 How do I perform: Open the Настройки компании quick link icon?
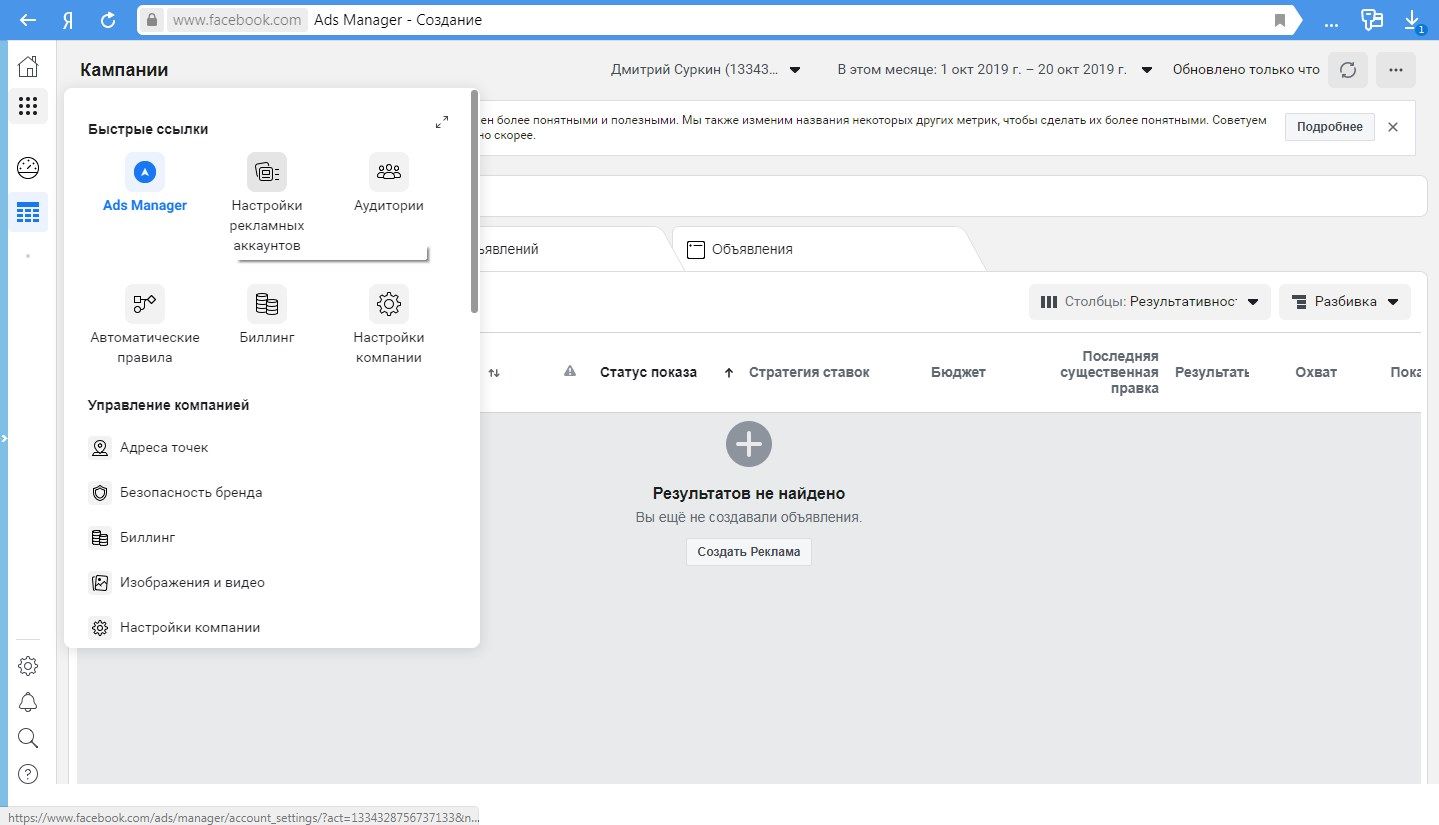[x=389, y=303]
